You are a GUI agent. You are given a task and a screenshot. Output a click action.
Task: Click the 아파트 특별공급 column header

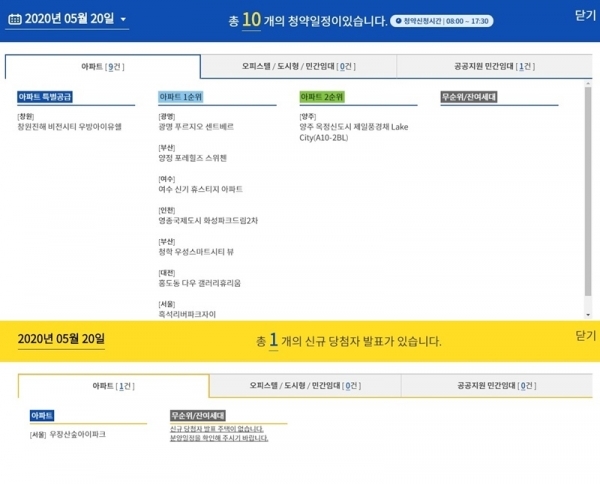pos(45,97)
